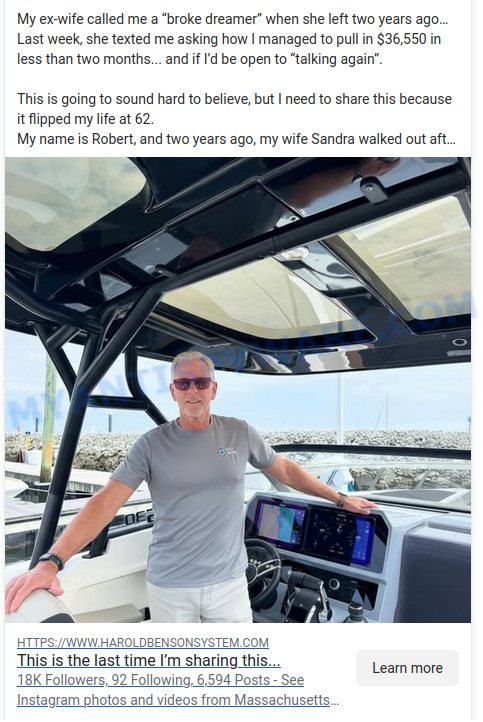This screenshot has height=722, width=483.
Task: Open the HAROLDBENSONSYSTEM.COM URL link
Action: [143, 642]
